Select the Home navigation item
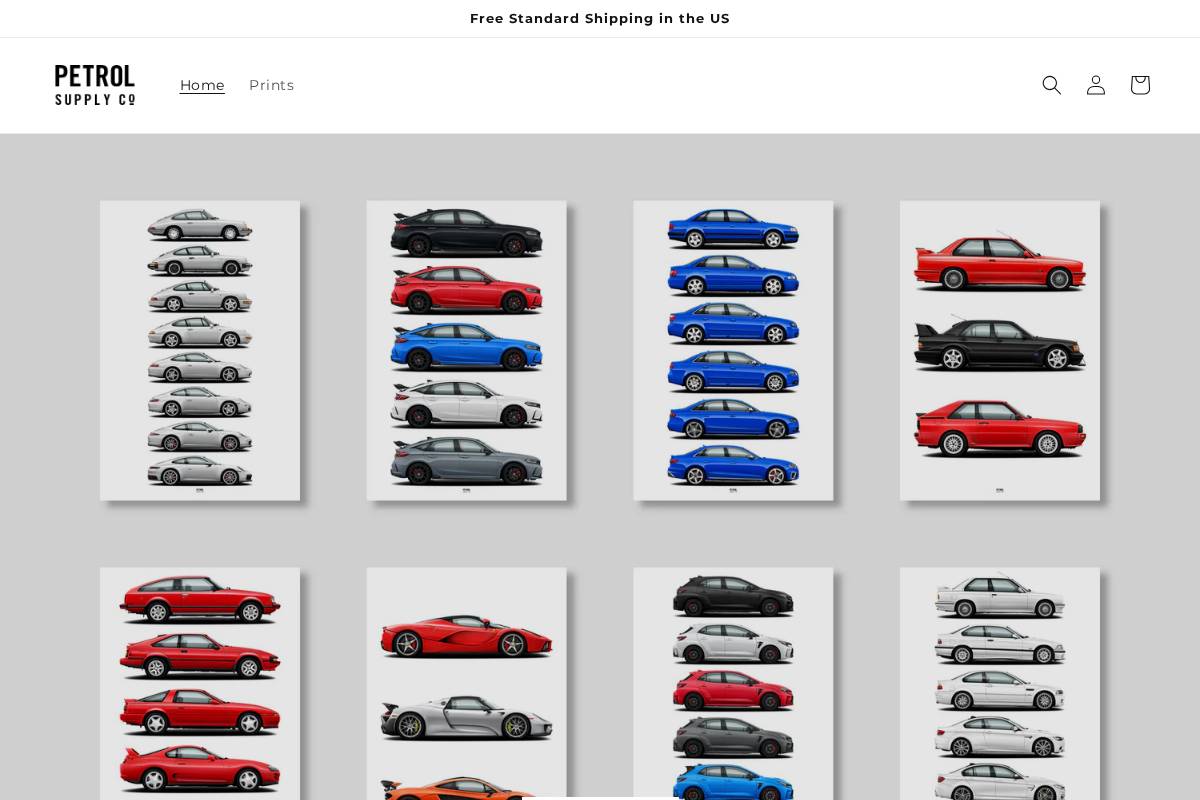This screenshot has height=800, width=1200. pos(202,85)
